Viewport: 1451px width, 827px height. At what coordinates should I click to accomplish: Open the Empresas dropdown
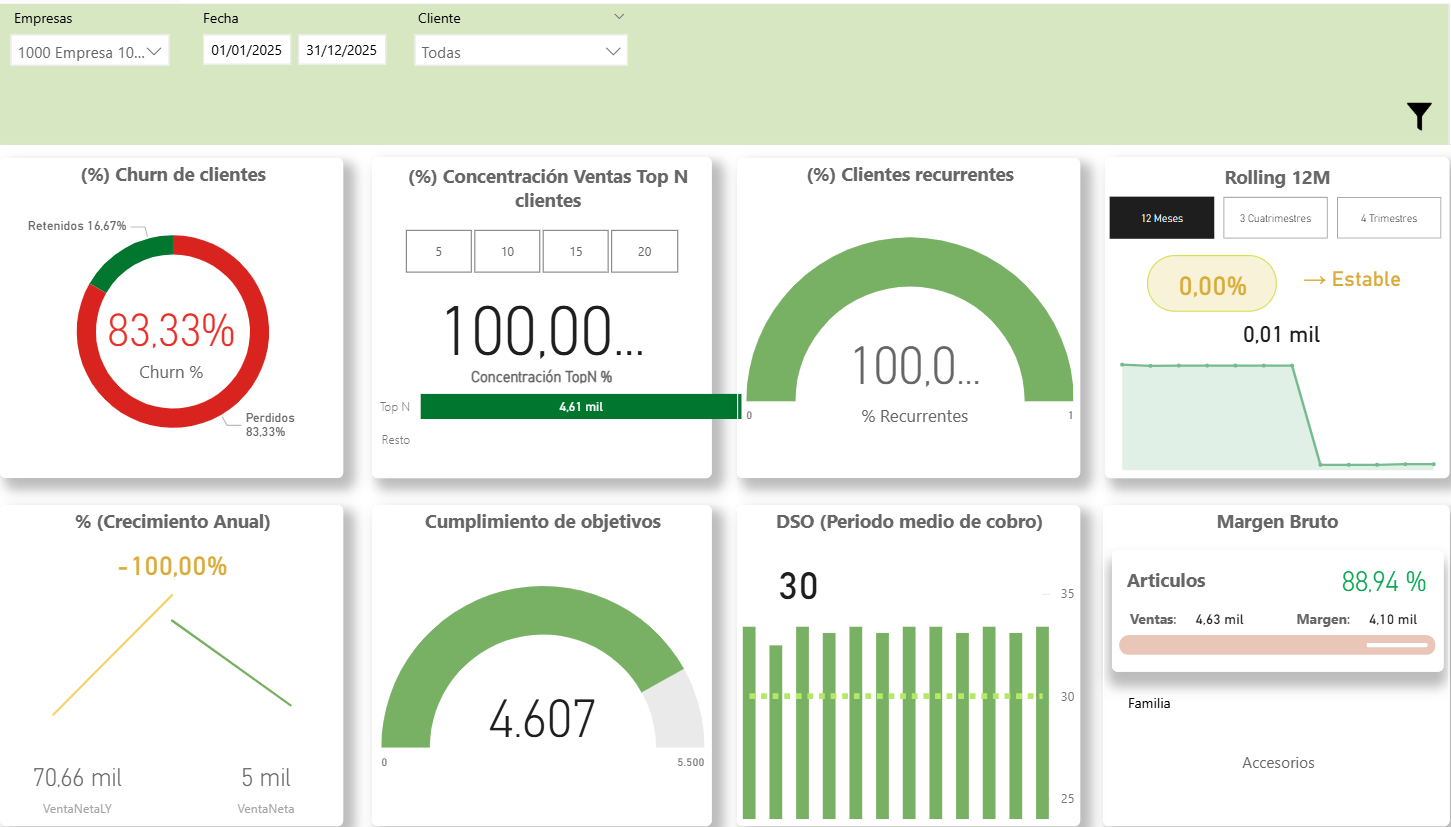90,52
